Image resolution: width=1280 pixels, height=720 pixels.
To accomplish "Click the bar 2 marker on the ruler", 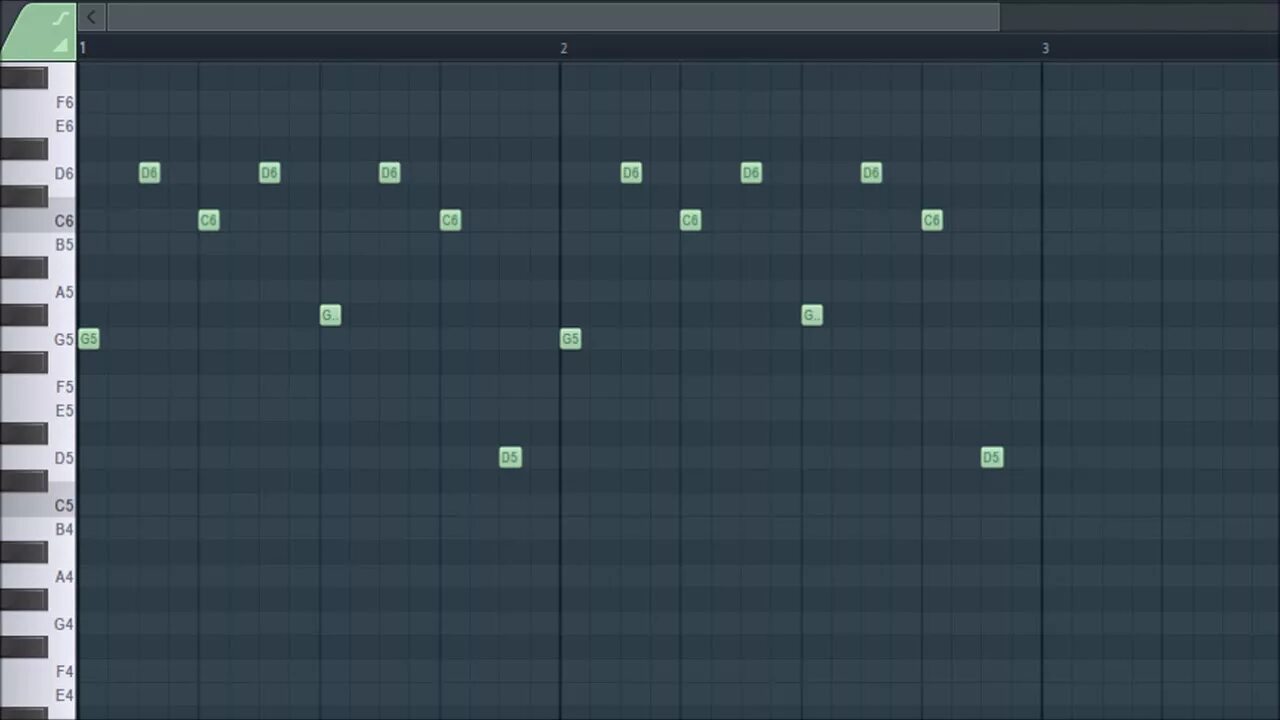I will pos(563,47).
